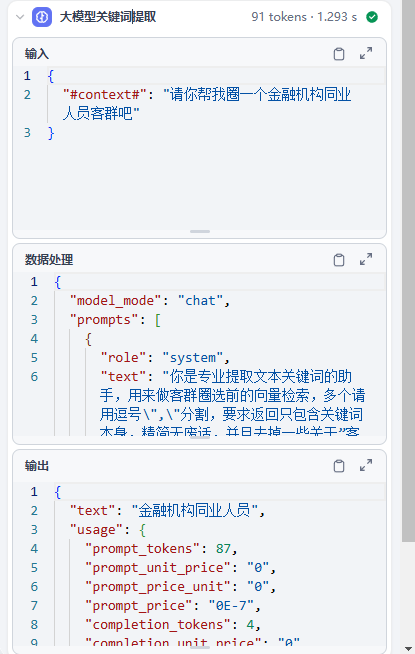
Task: Click the 输出 panel bottom resize handle
Action: coord(200,647)
